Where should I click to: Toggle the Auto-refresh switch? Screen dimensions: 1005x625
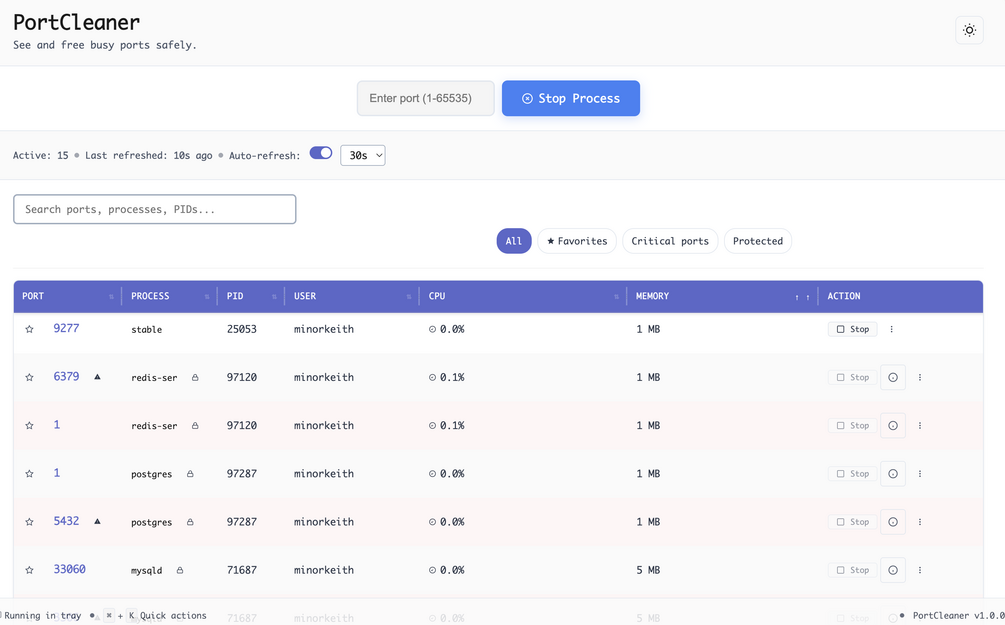321,153
